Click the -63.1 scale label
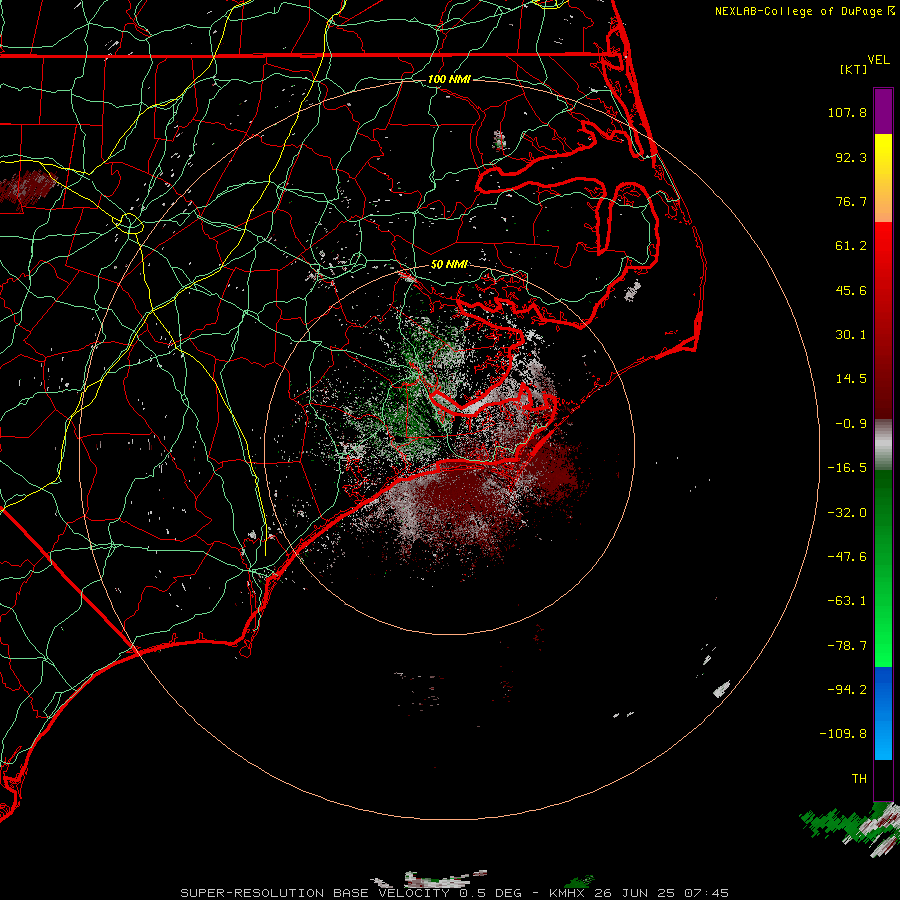The image size is (900, 900). (x=847, y=601)
